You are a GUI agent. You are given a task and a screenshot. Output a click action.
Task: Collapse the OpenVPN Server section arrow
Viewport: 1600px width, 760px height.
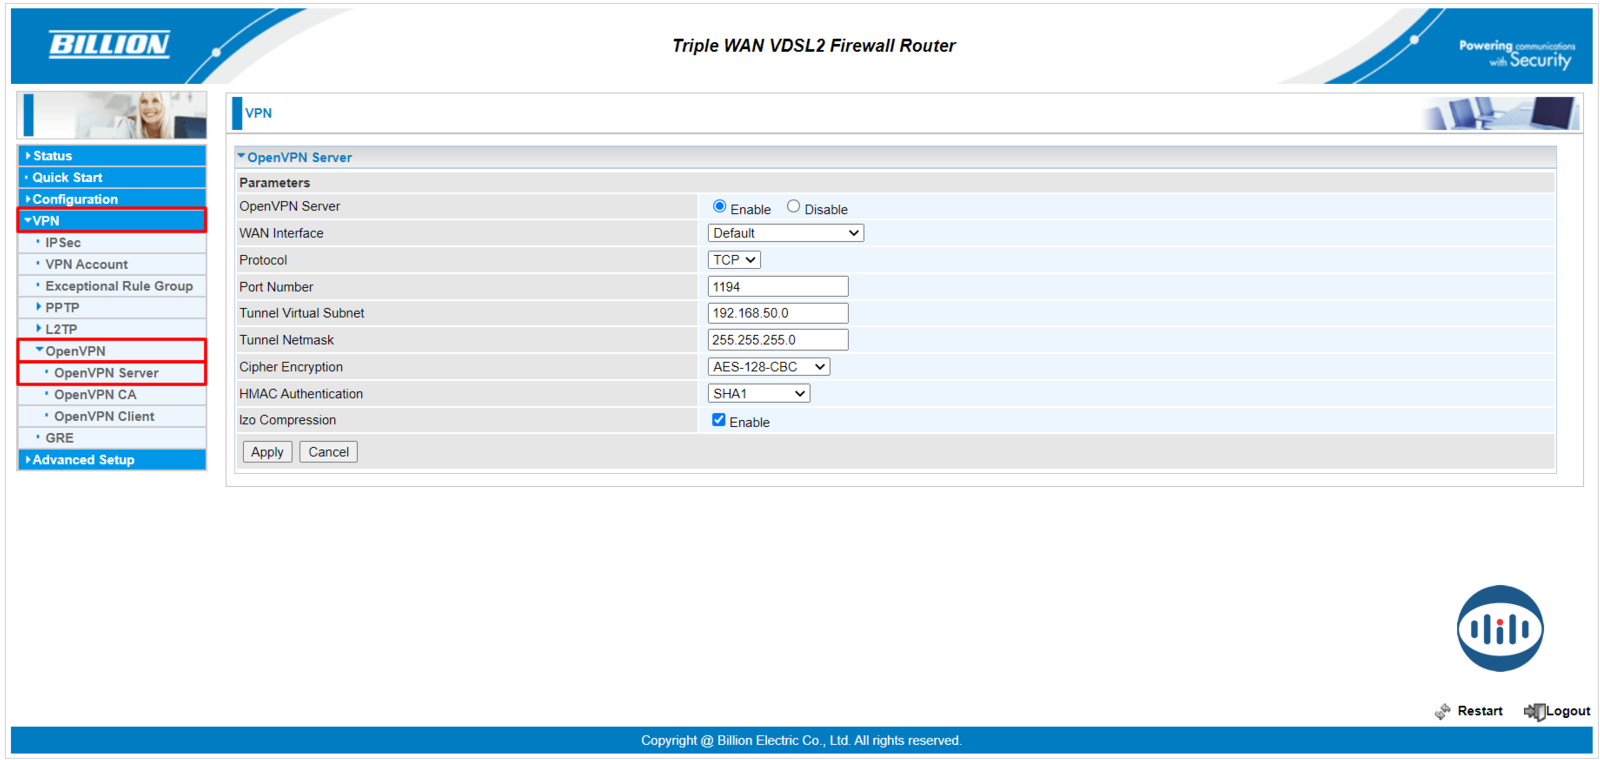[x=241, y=157]
